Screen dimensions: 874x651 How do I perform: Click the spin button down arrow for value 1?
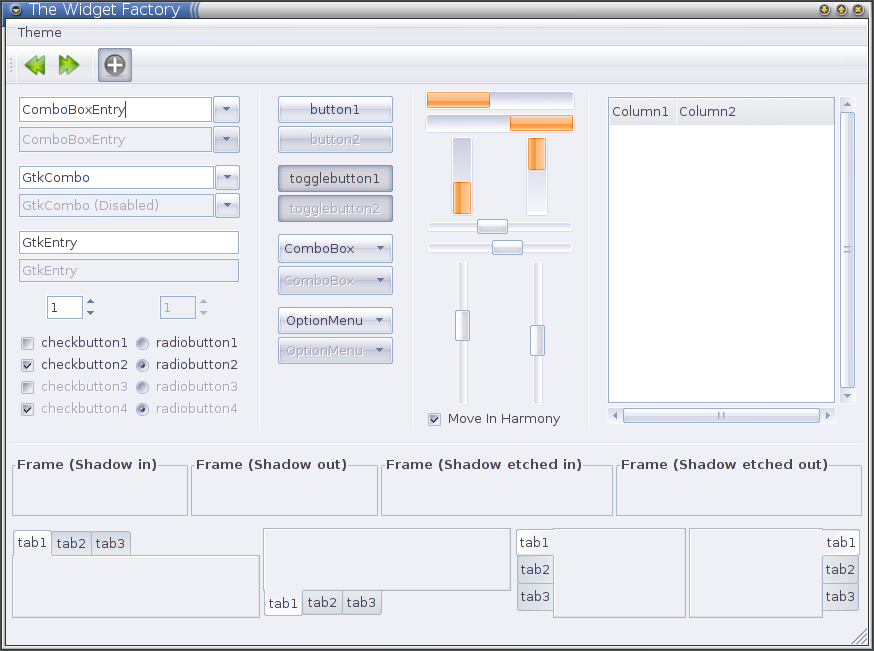point(90,313)
